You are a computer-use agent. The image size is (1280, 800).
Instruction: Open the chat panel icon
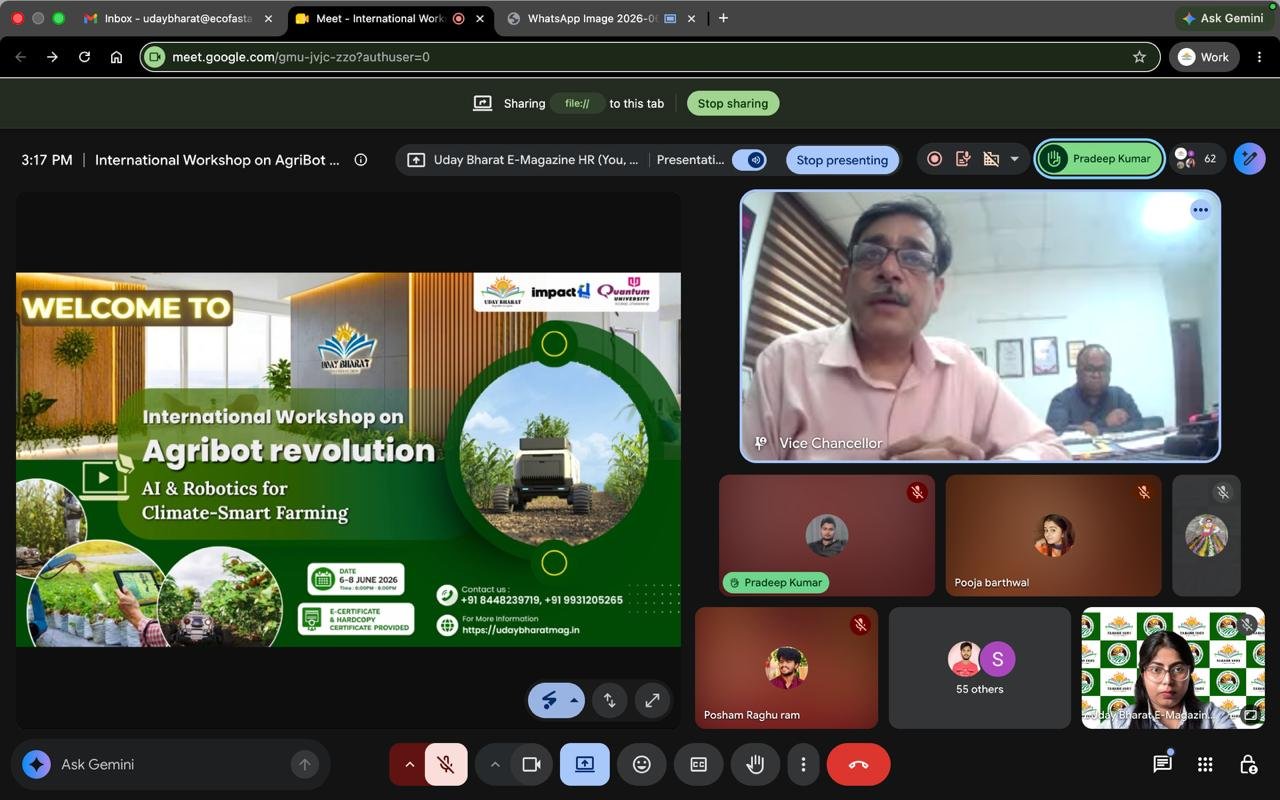tap(1162, 765)
